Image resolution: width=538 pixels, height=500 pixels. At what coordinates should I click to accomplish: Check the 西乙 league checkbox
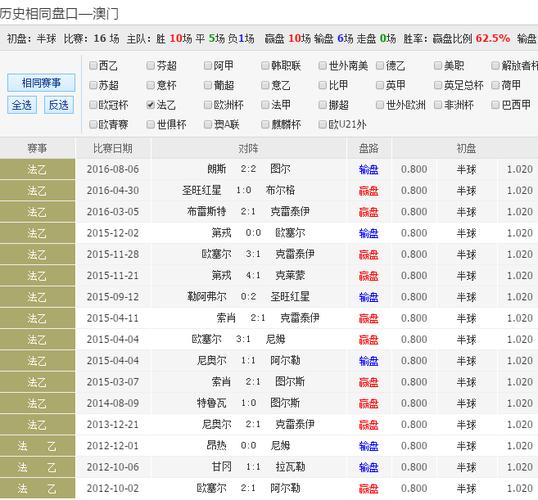pyautogui.click(x=93, y=65)
